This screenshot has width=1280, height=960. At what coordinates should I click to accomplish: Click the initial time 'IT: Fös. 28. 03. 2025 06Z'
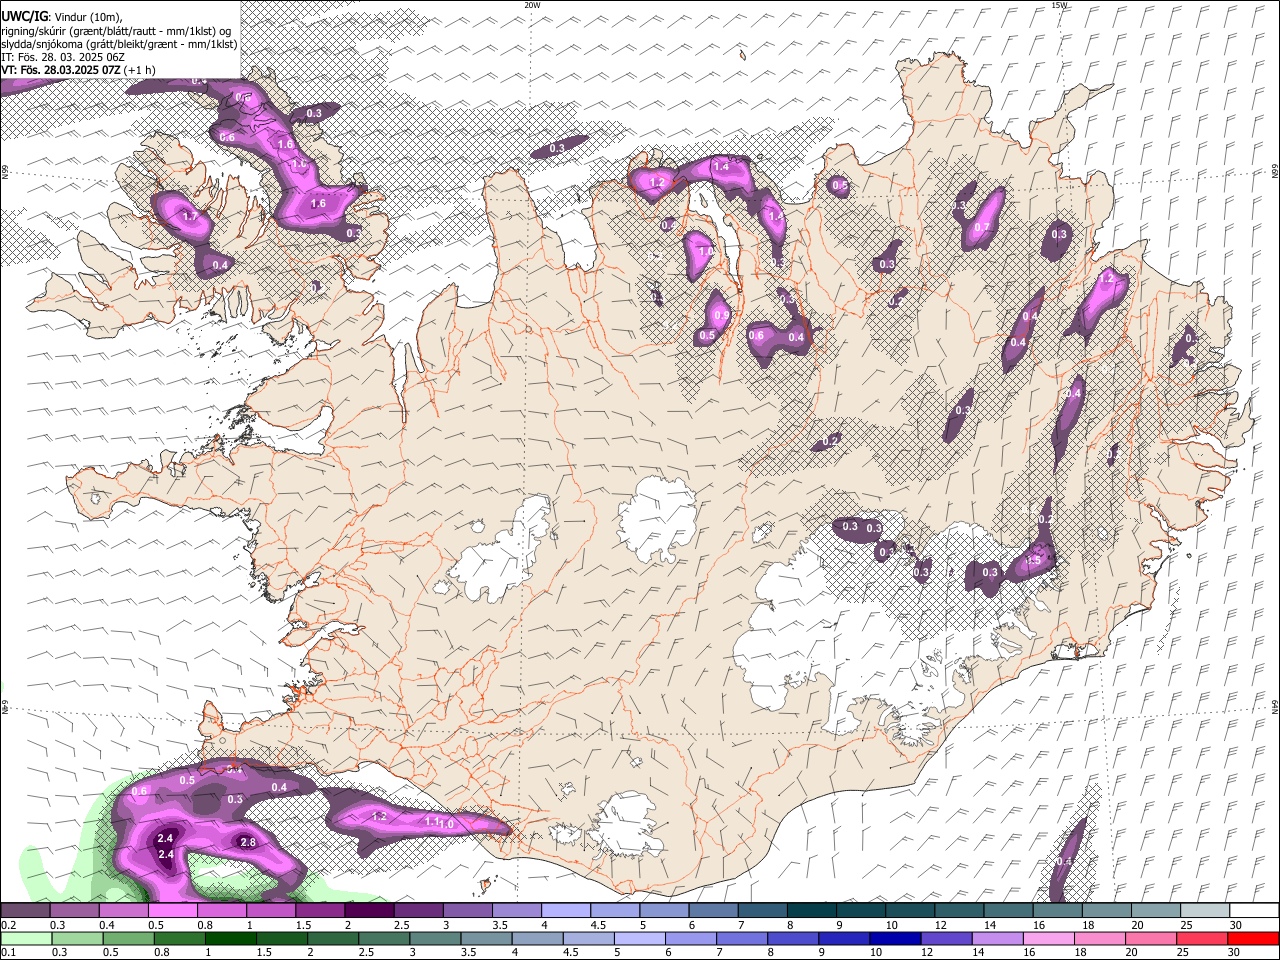click(x=63, y=57)
